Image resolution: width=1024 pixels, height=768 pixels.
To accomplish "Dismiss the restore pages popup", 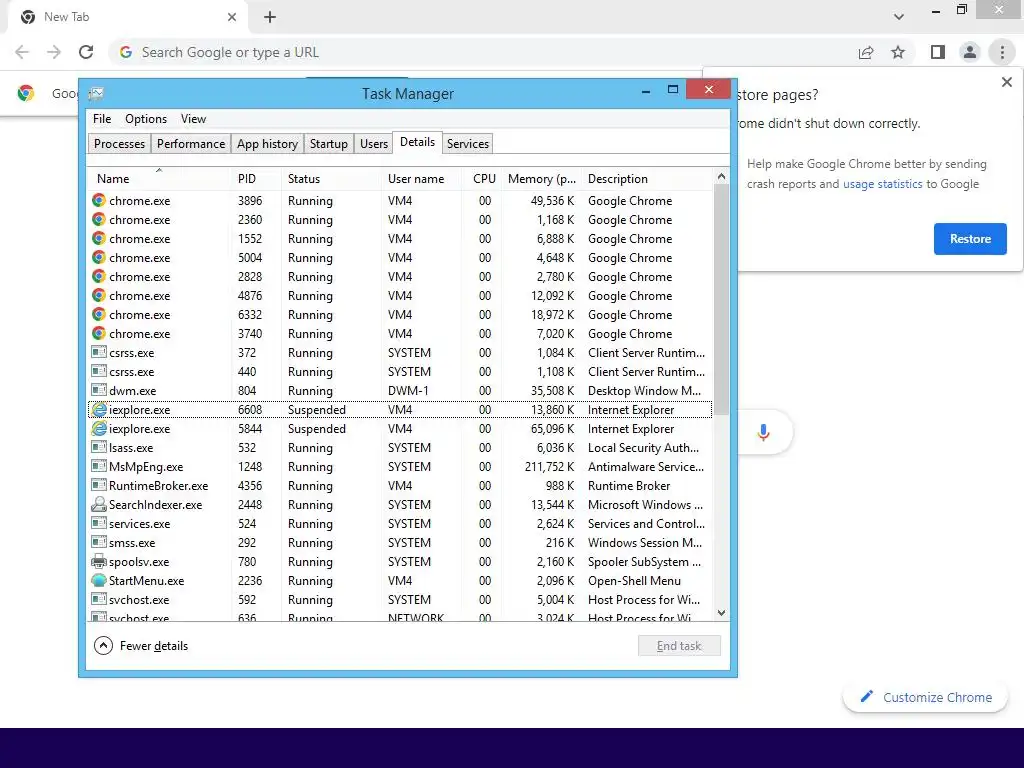I will click(x=1007, y=82).
